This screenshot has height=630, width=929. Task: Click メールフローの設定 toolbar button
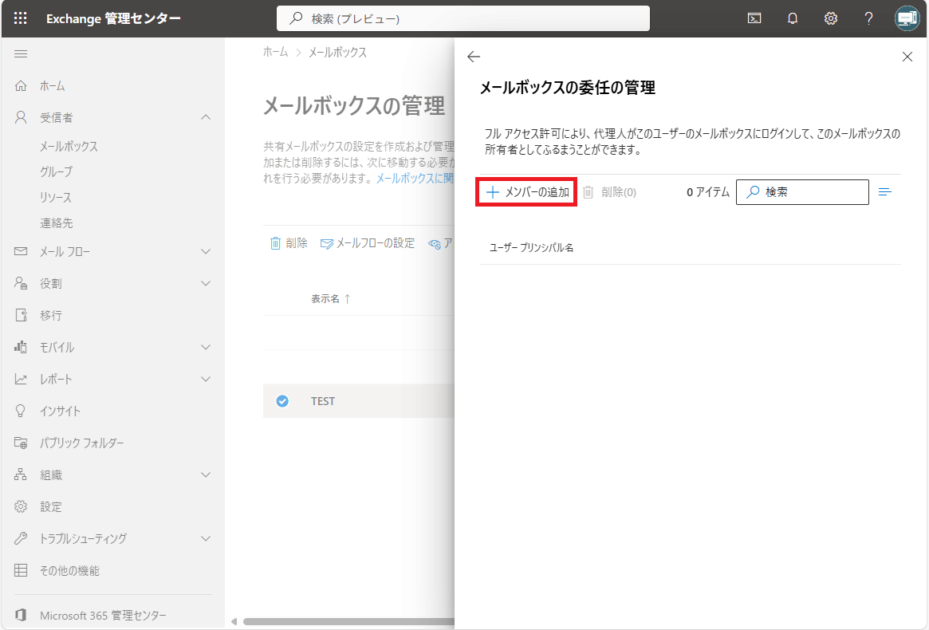click(367, 243)
